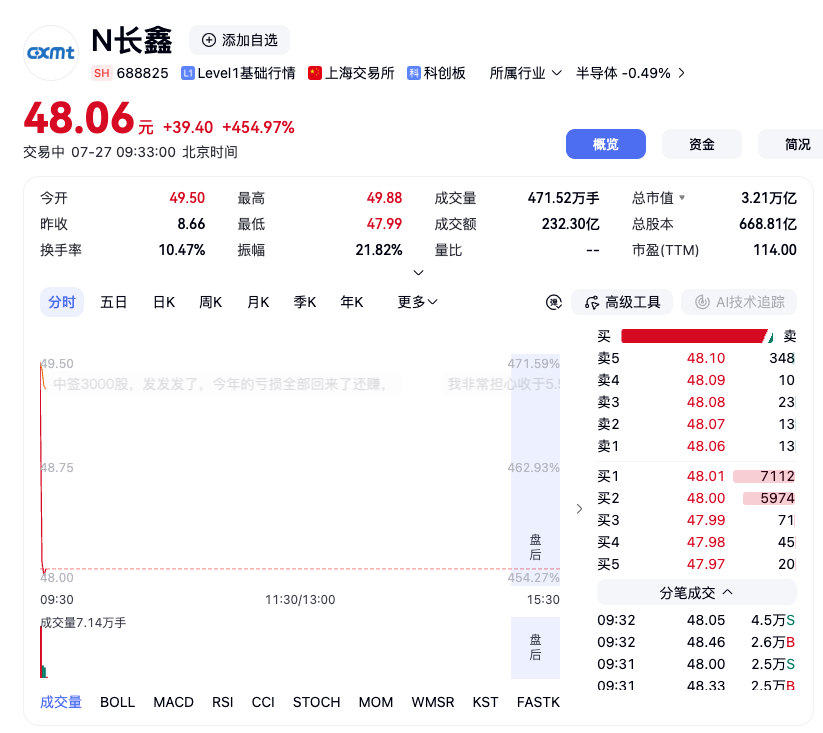This screenshot has width=823, height=733.
Task: Click trade tick 09:32 at 48.46
Action: tap(697, 642)
